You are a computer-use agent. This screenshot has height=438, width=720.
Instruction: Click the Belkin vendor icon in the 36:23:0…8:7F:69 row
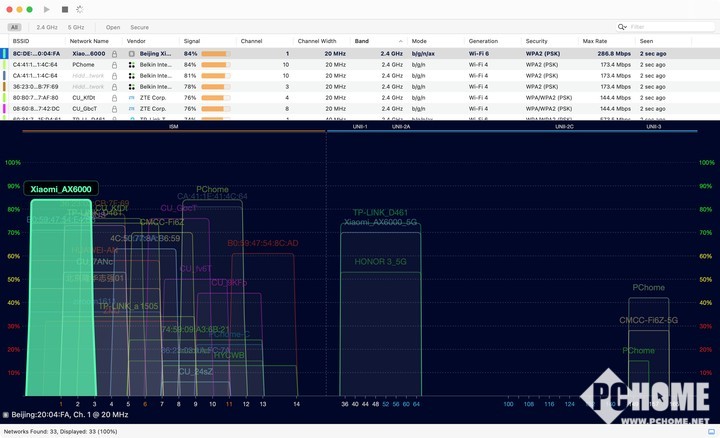(x=132, y=87)
